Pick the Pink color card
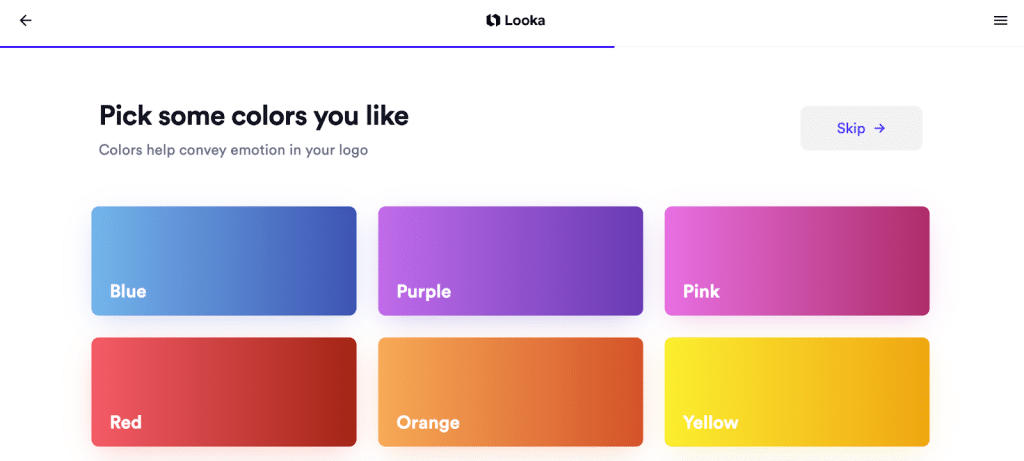 [797, 260]
